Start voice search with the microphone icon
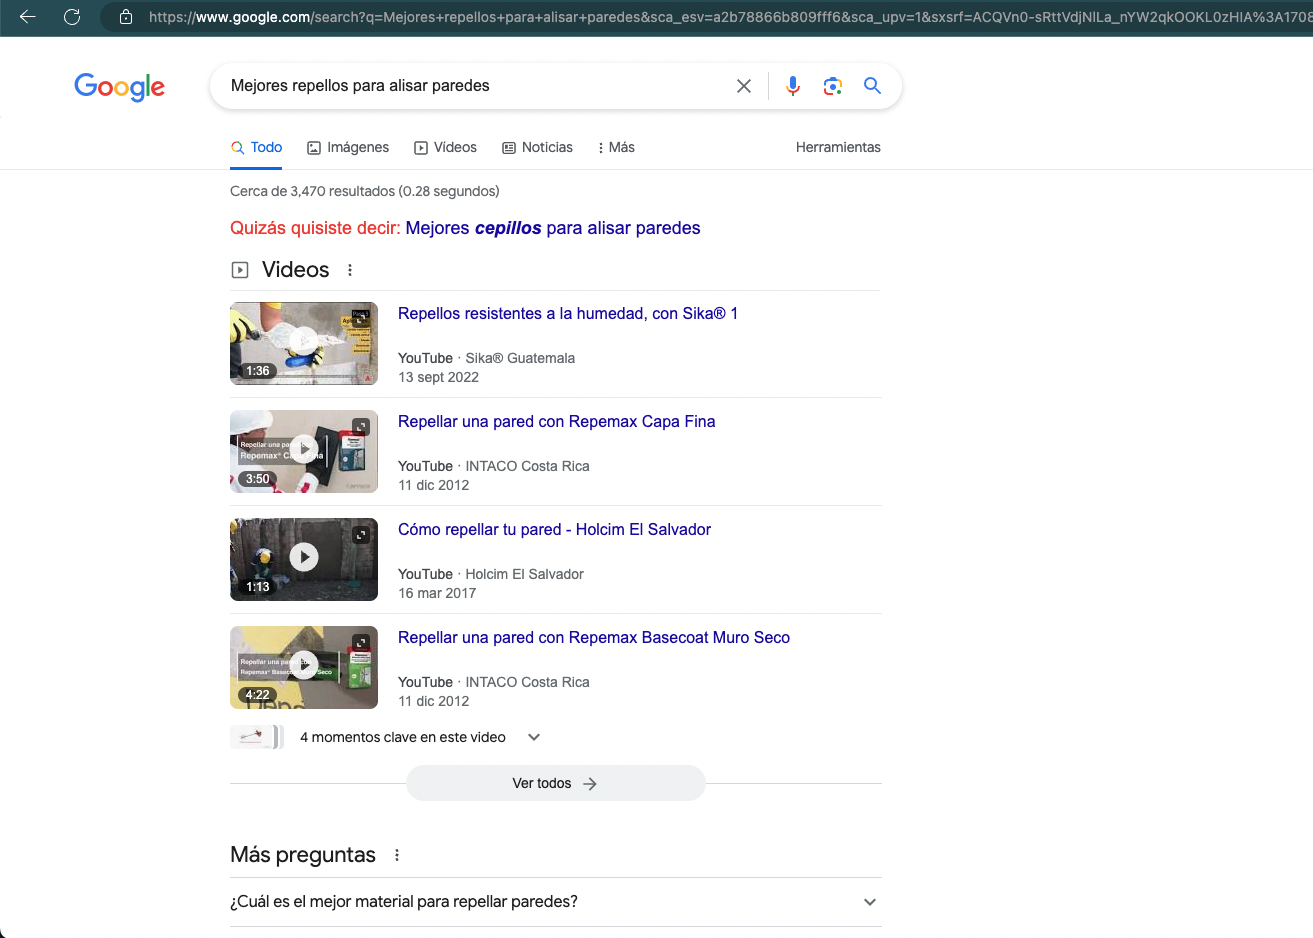 (x=793, y=86)
